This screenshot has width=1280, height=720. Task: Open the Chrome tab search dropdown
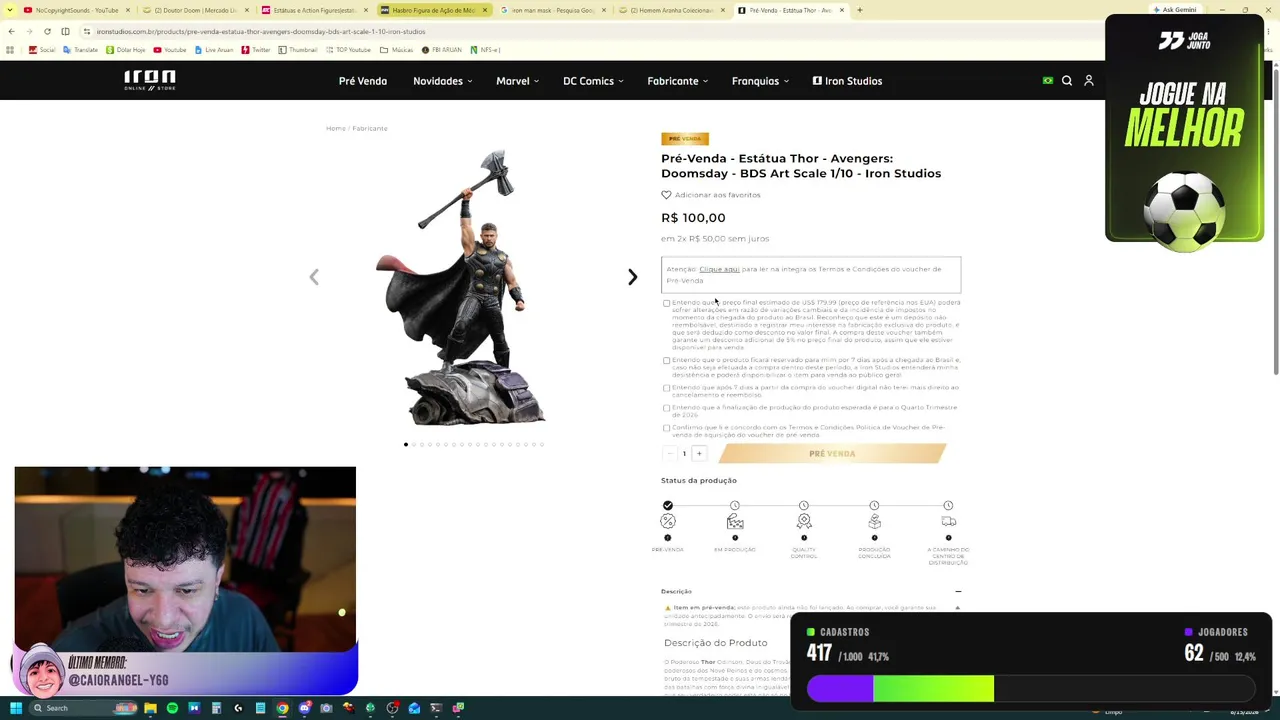click(x=11, y=10)
